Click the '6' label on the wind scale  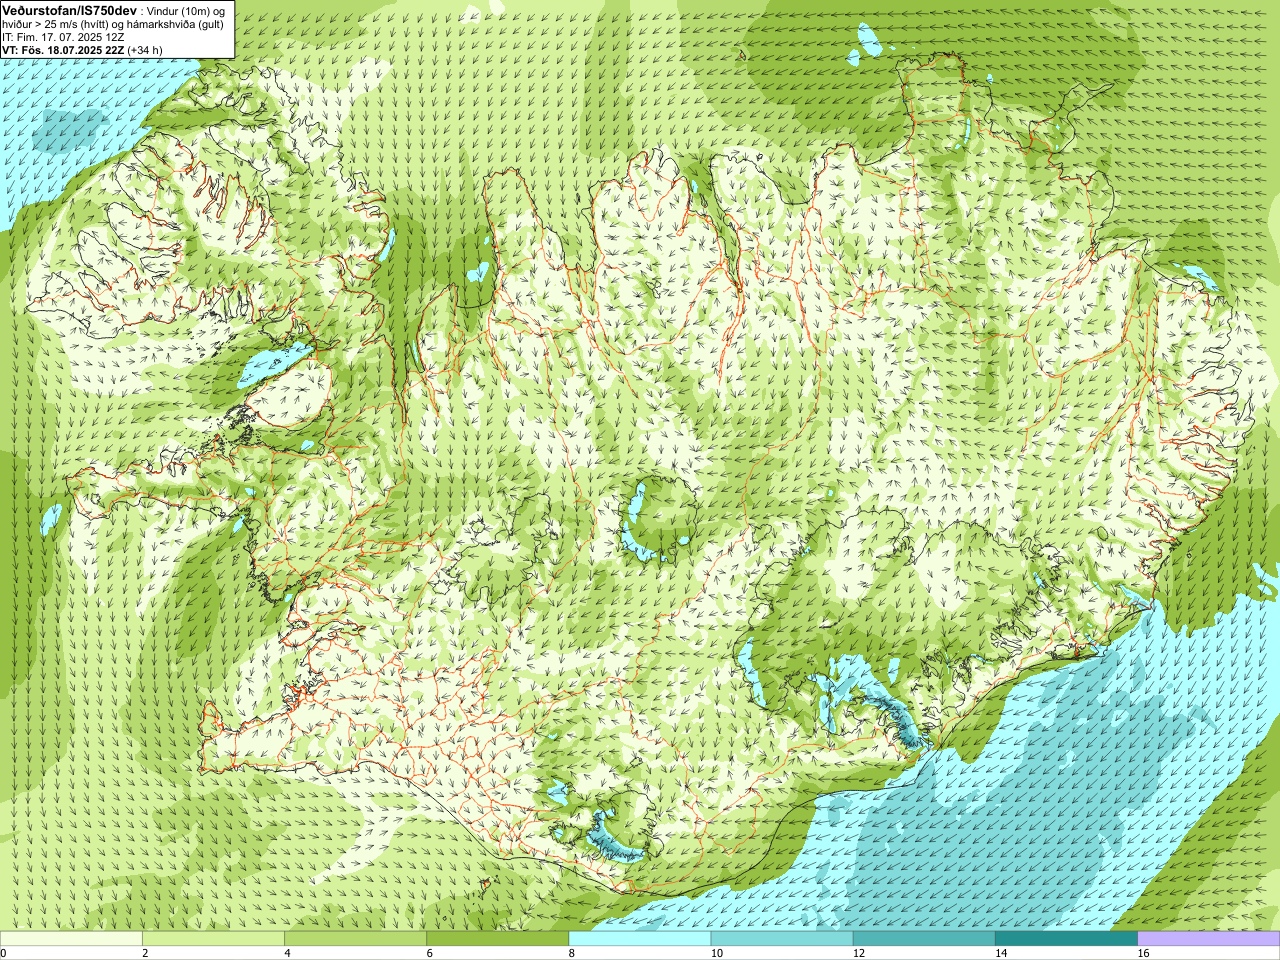coord(429,953)
